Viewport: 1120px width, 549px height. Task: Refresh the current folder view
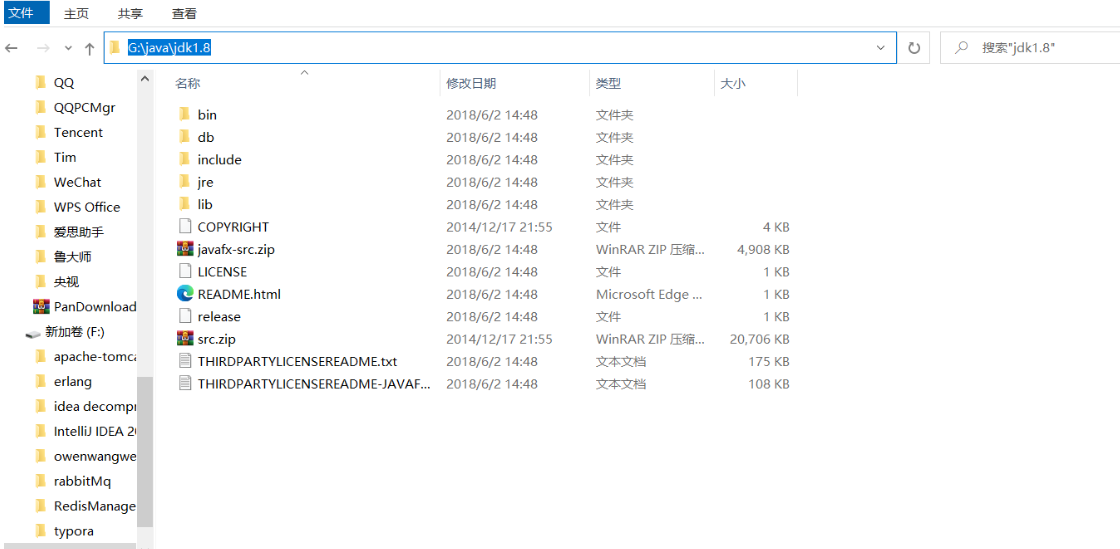(914, 48)
